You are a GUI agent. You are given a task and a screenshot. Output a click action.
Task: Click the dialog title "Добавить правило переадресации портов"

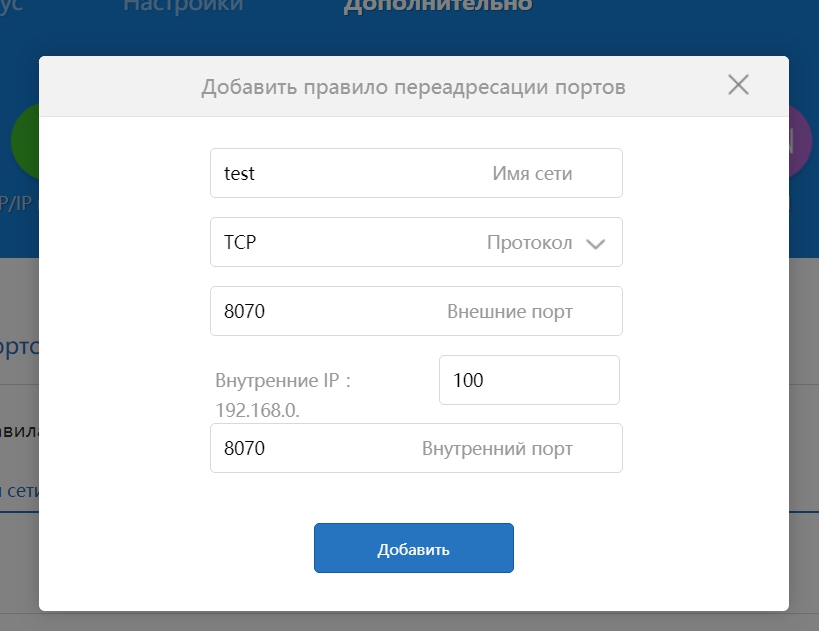pyautogui.click(x=413, y=87)
